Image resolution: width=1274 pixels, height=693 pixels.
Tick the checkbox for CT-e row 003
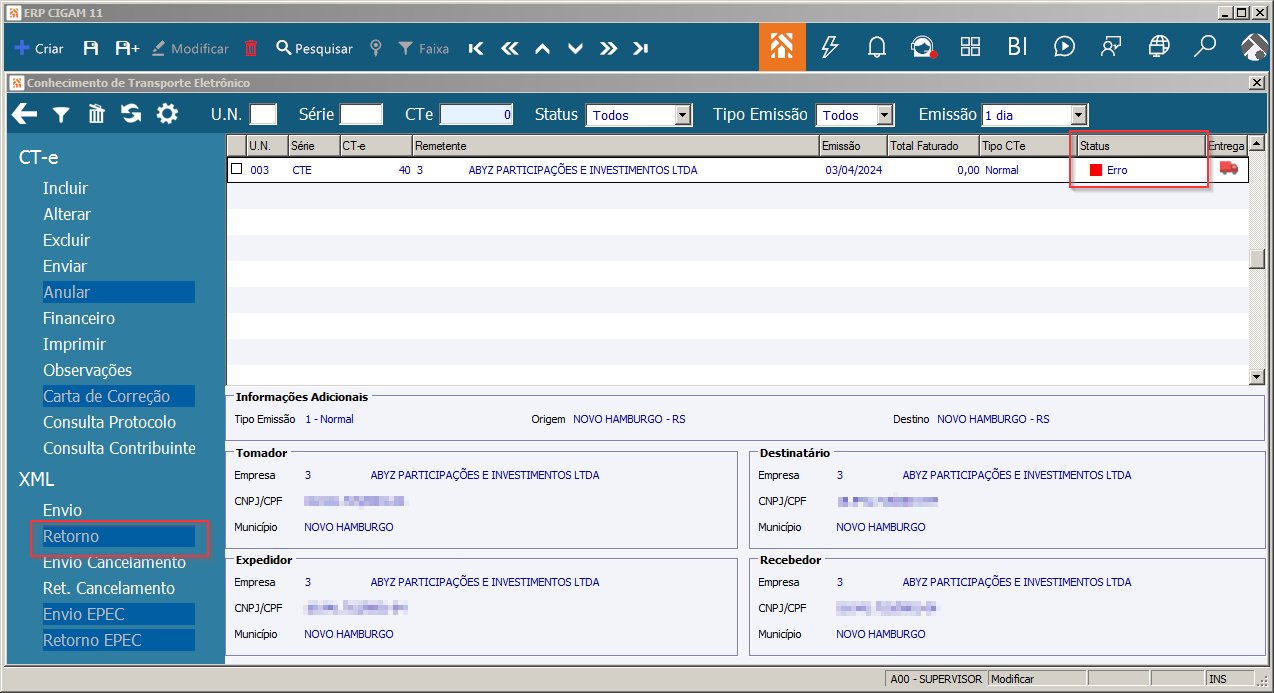pyautogui.click(x=237, y=169)
